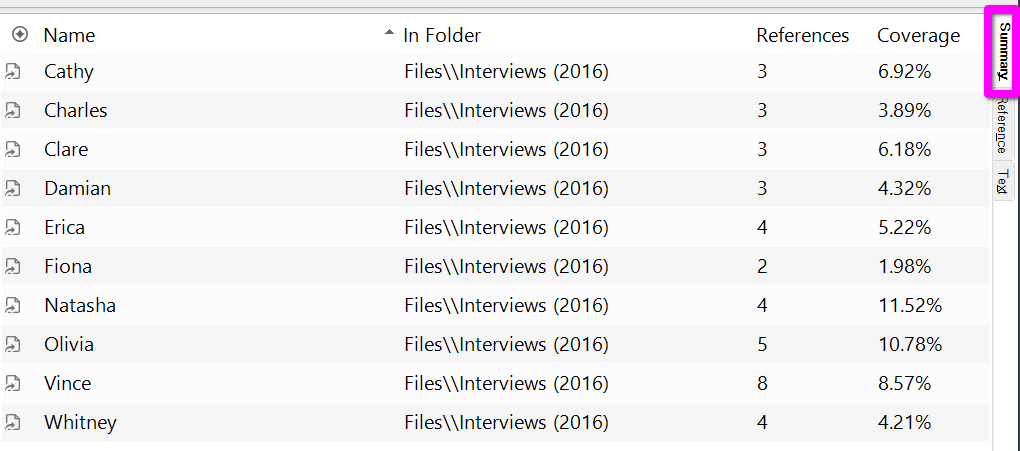This screenshot has height=451, width=1020.
Task: Select the Fiona interview row
Action: click(68, 267)
